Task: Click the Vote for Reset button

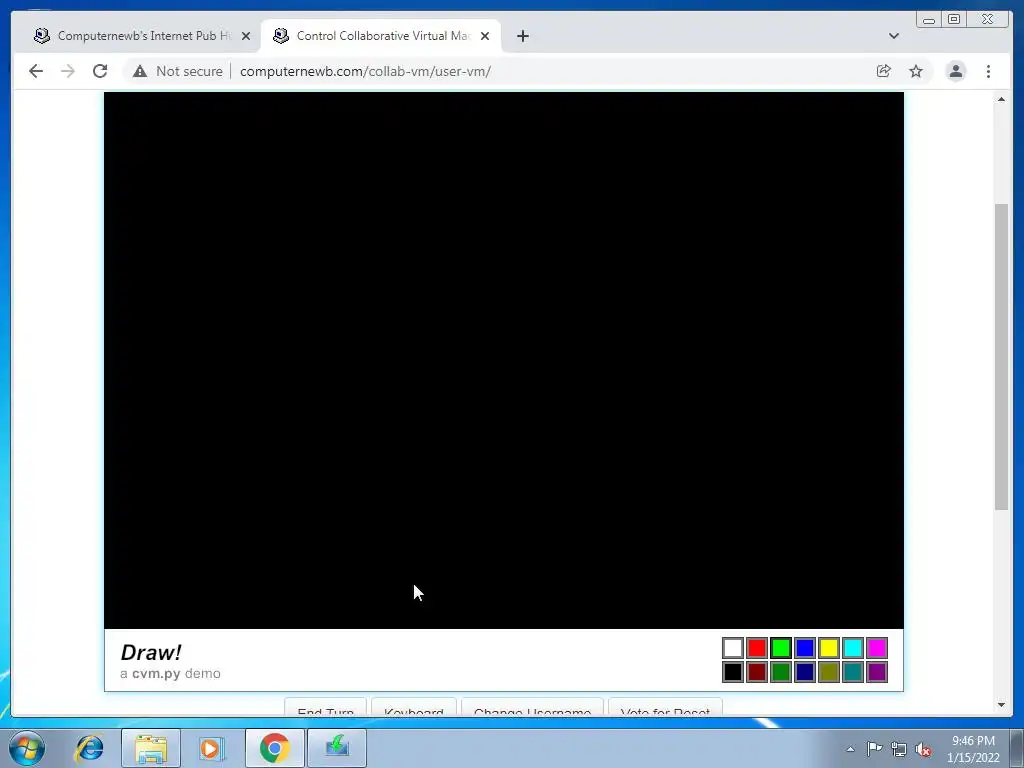Action: (665, 708)
